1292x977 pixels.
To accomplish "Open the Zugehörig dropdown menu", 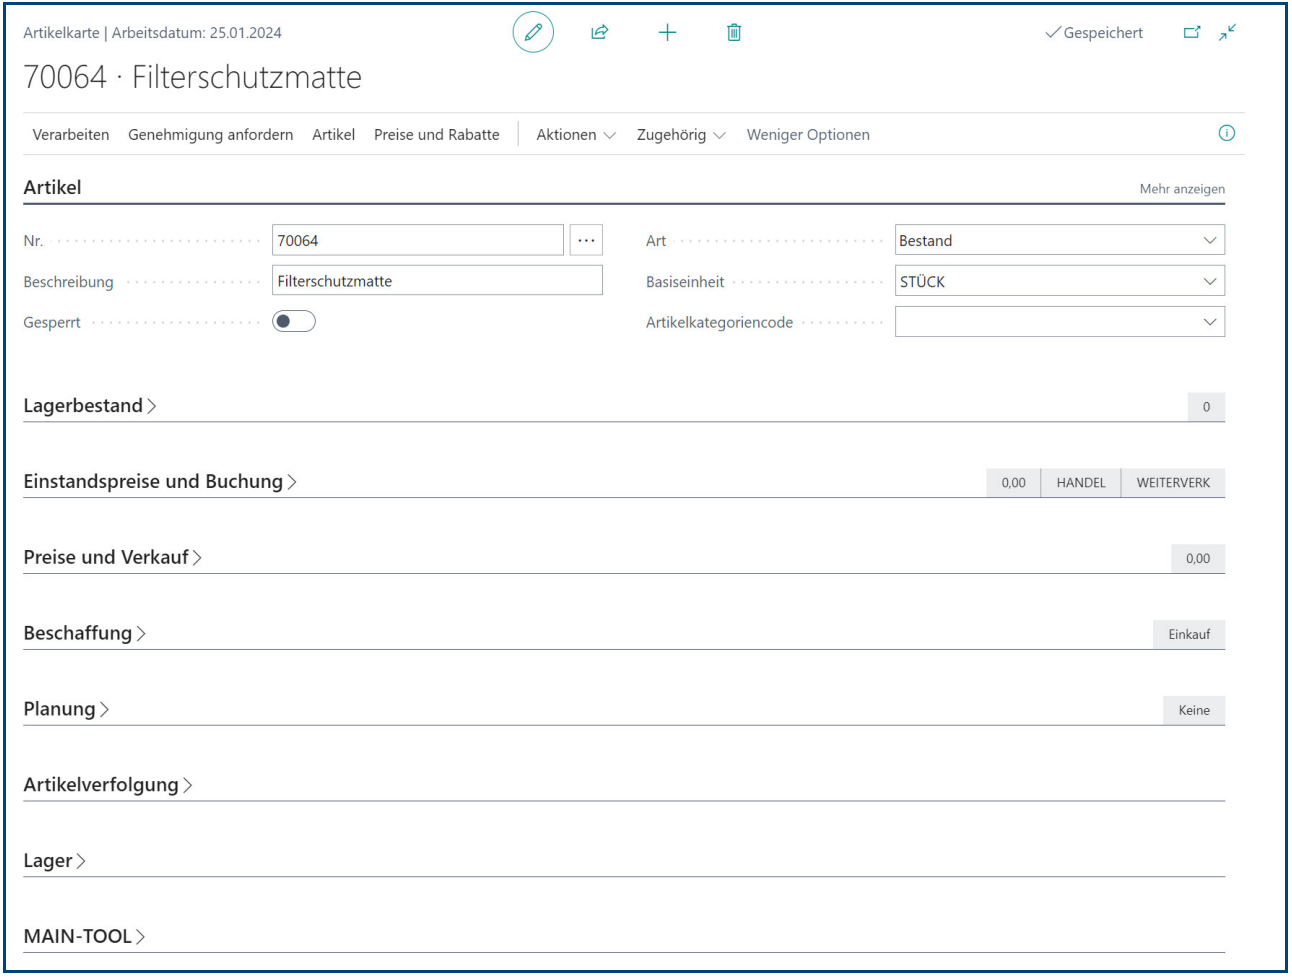I will 681,134.
